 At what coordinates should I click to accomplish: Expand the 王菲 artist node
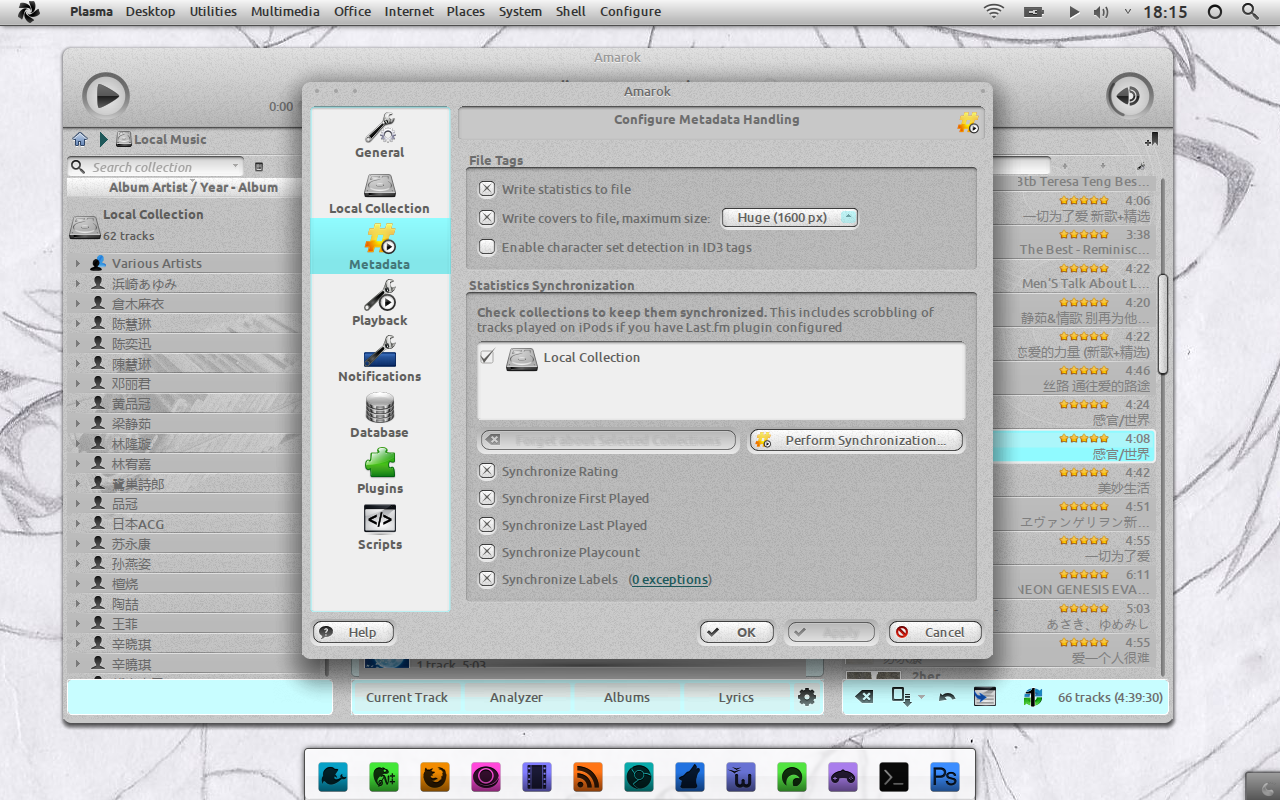(x=77, y=624)
